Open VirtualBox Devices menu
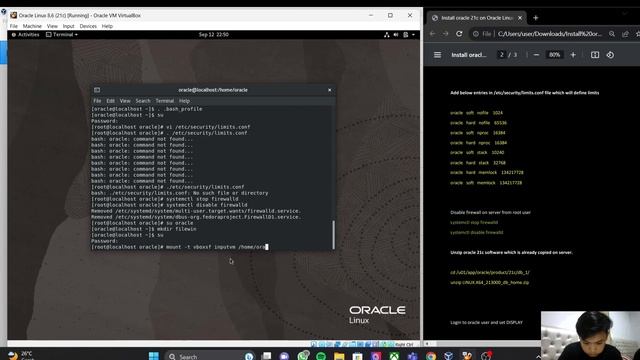 coord(88,26)
